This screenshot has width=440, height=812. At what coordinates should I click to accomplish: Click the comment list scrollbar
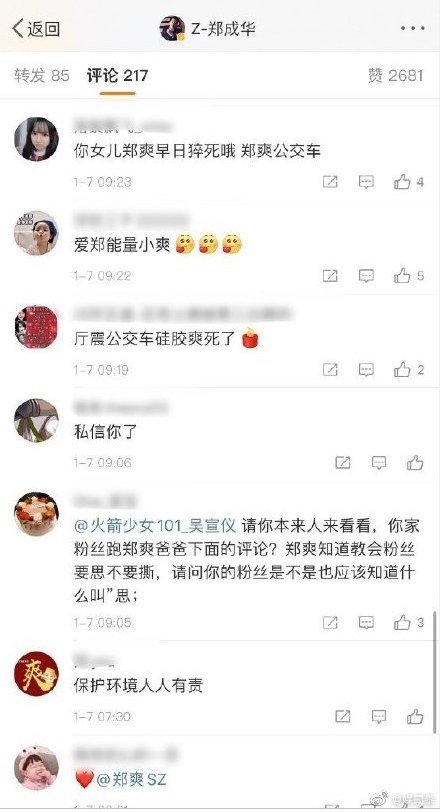434,672
